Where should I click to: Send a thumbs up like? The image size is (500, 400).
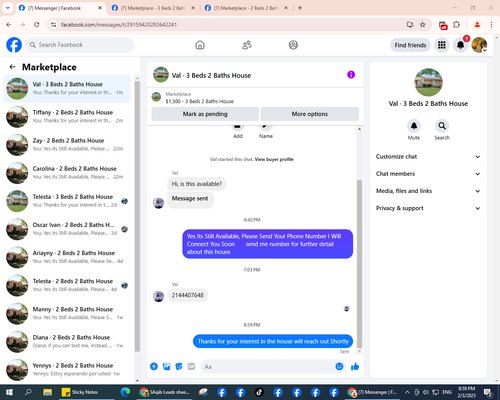point(355,367)
